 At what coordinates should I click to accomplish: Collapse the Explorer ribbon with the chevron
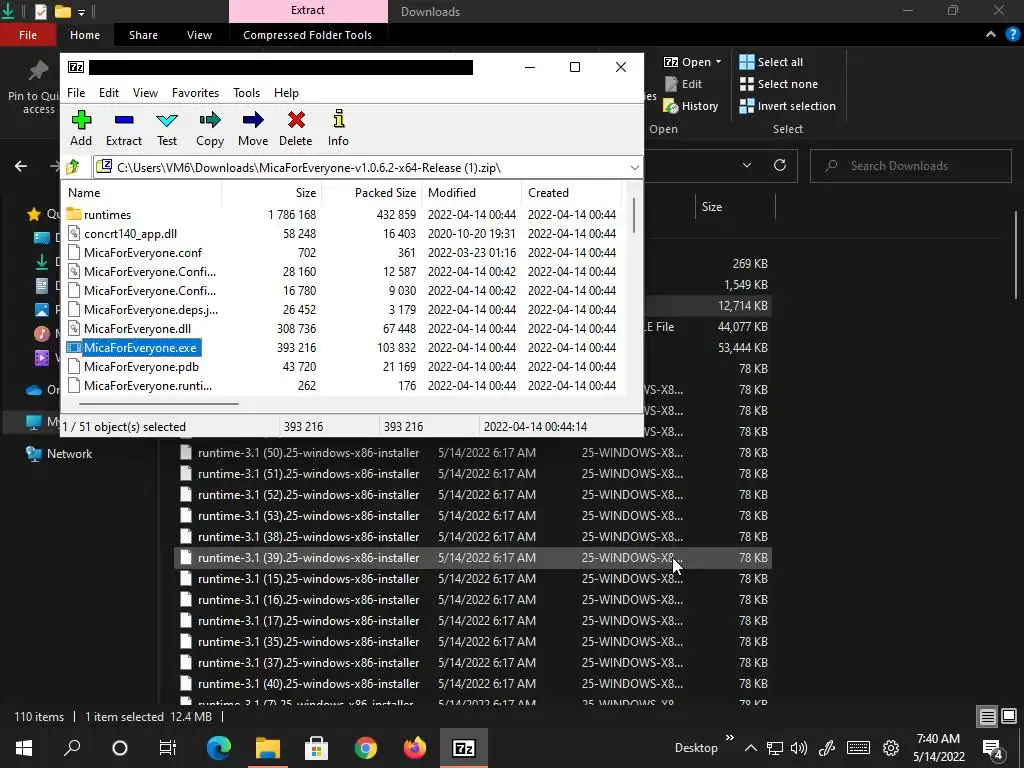[991, 35]
